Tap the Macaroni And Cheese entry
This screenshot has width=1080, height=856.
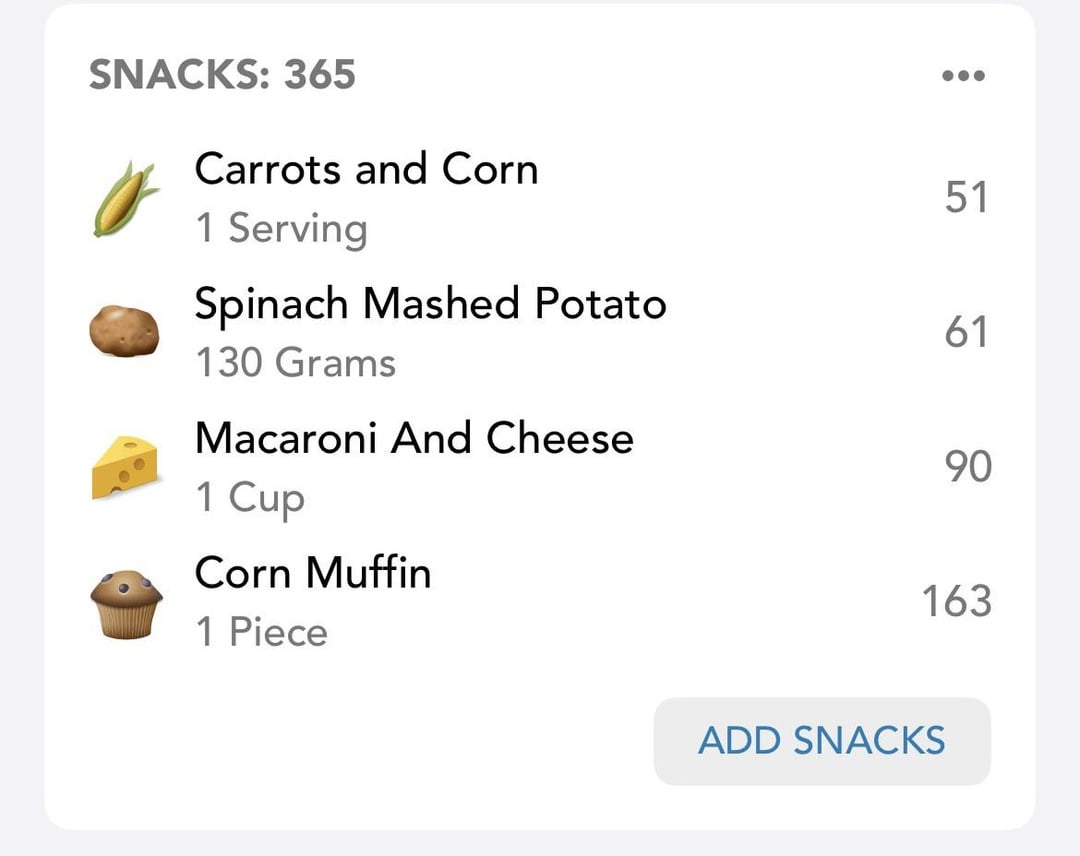coord(414,439)
